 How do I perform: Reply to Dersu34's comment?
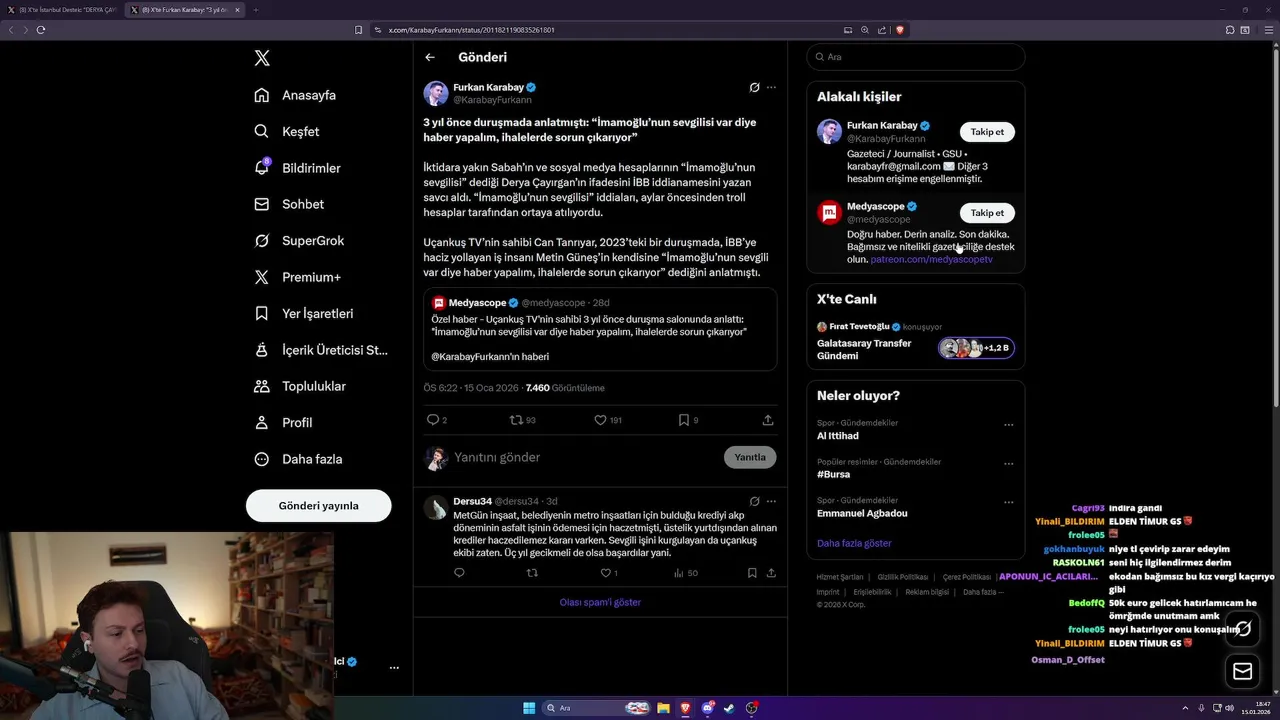[459, 573]
